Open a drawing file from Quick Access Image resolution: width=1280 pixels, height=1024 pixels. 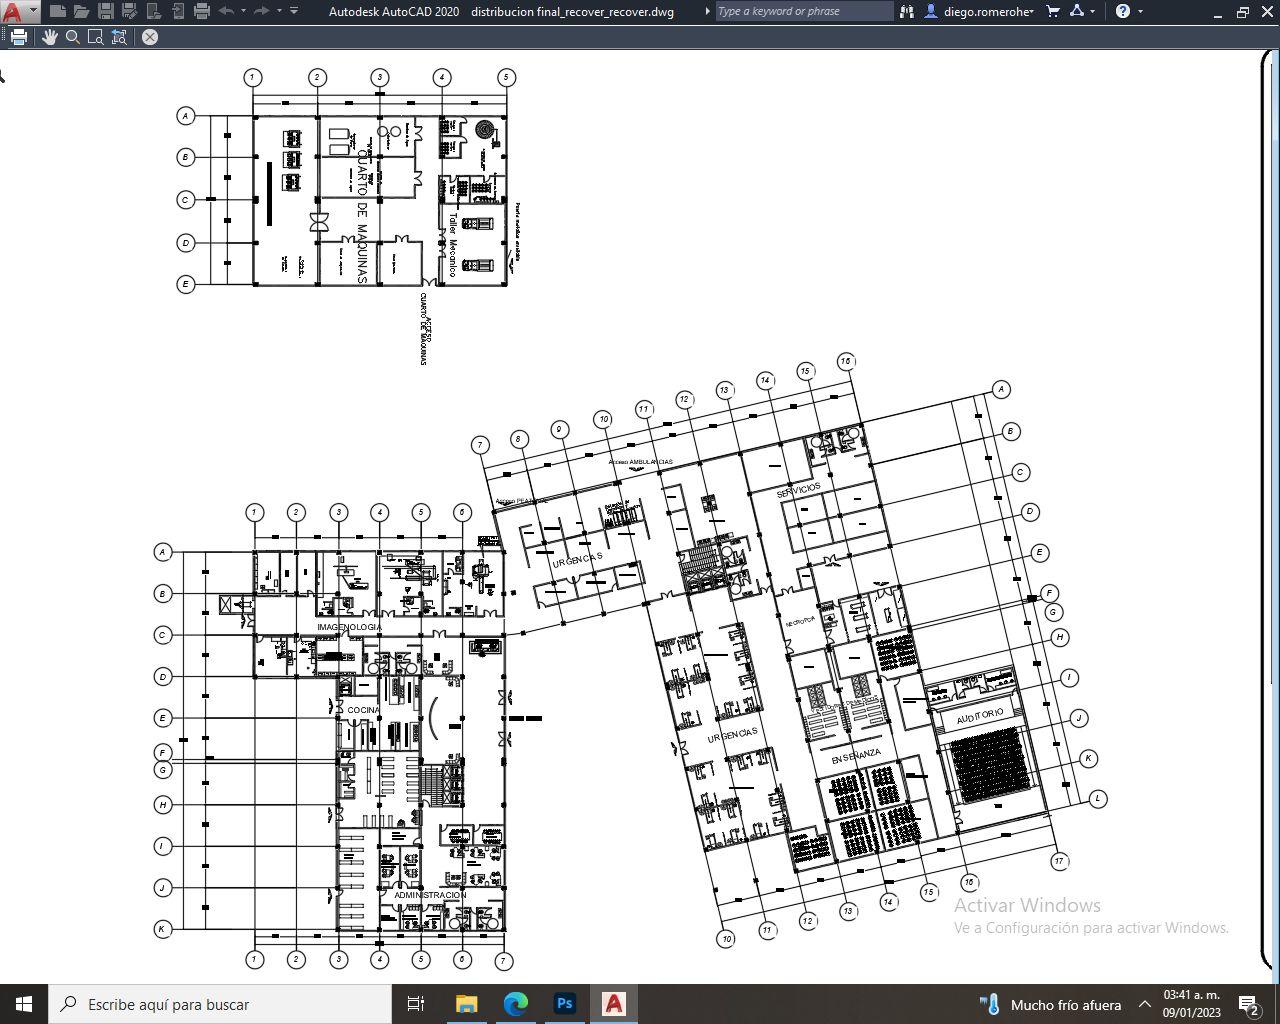click(81, 12)
